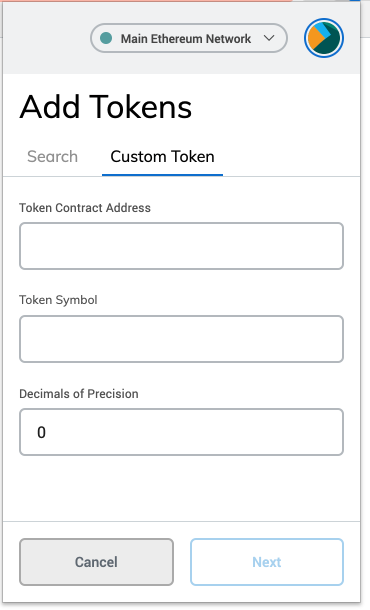Click the blue underline beneath Custom Token
Viewport: 370px width, 610px height.
click(x=162, y=175)
